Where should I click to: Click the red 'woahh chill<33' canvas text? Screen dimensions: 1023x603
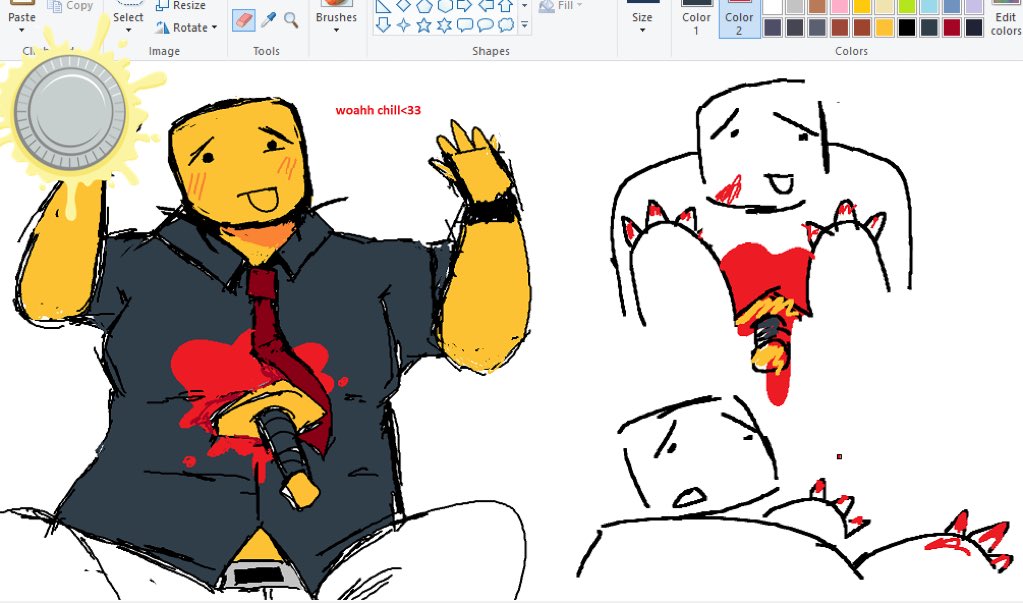(x=378, y=110)
